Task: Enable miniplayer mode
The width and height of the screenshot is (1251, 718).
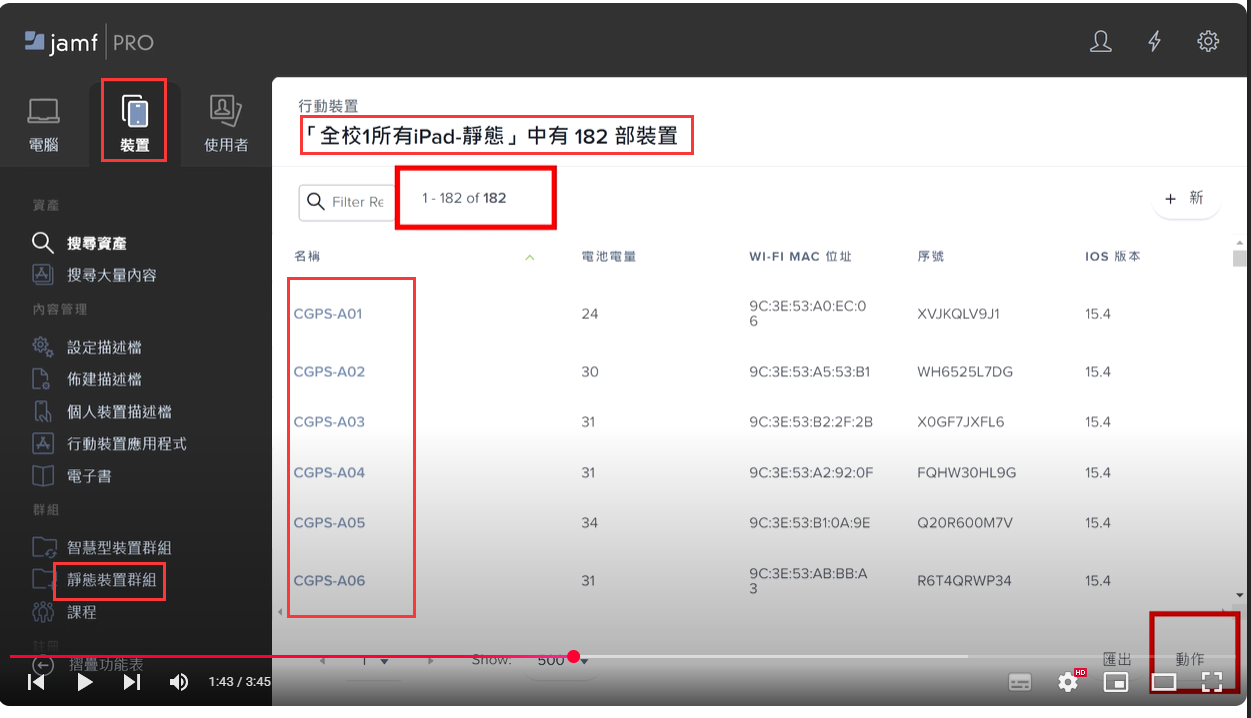Action: 1116,682
